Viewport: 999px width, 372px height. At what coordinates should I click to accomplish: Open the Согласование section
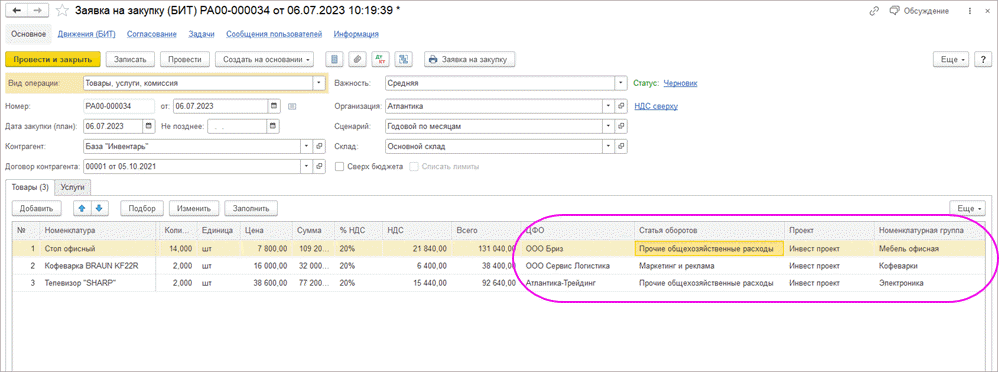pos(152,34)
